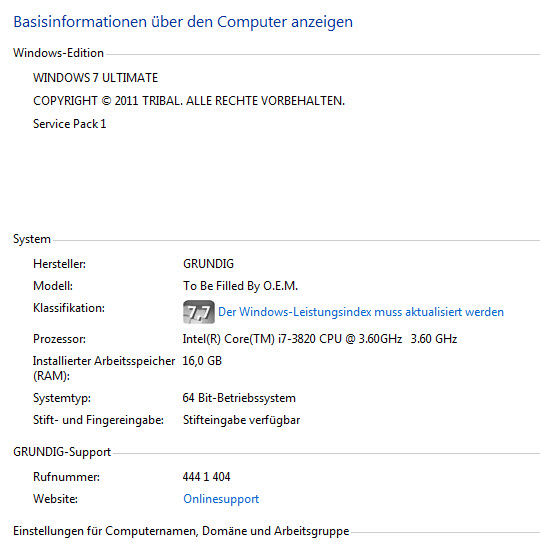The width and height of the screenshot is (540, 542).
Task: Click the System section header
Action: 32,239
